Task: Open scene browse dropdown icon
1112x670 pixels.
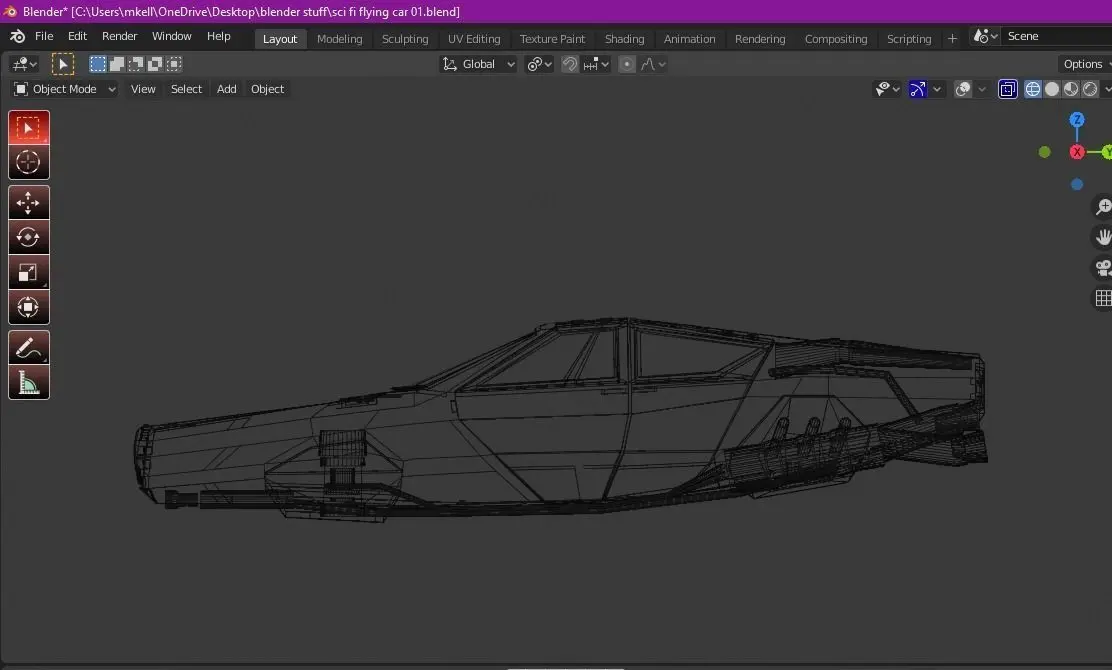Action: 985,36
